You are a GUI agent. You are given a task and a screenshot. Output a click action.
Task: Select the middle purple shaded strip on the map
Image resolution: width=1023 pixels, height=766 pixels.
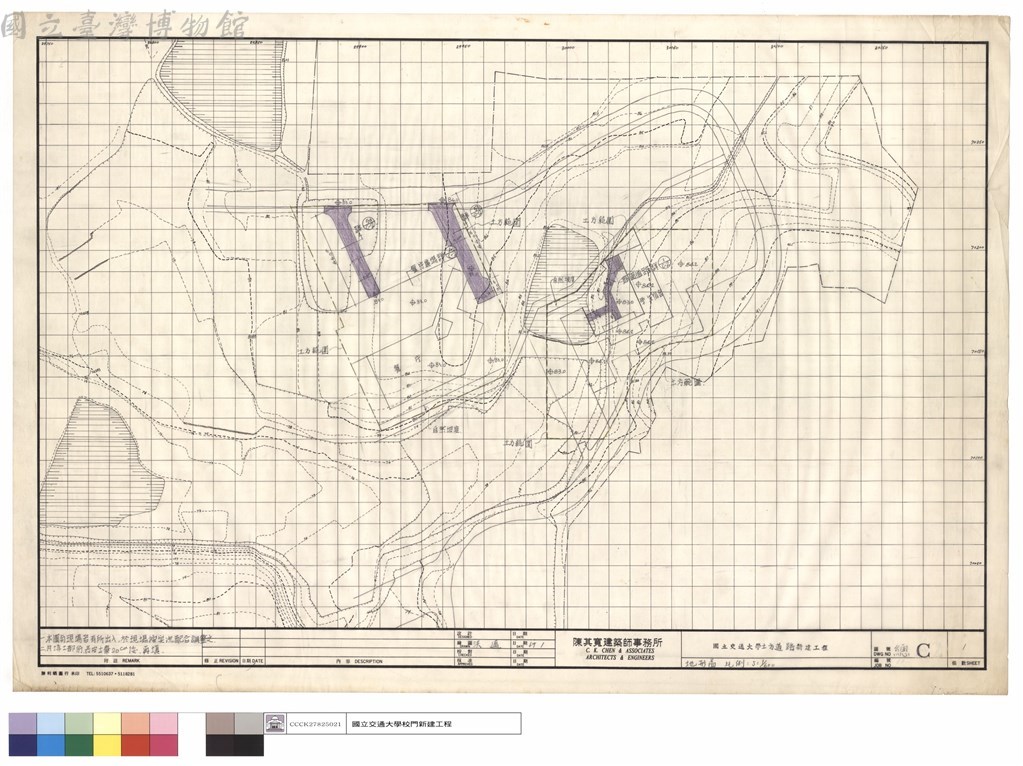pyautogui.click(x=461, y=252)
